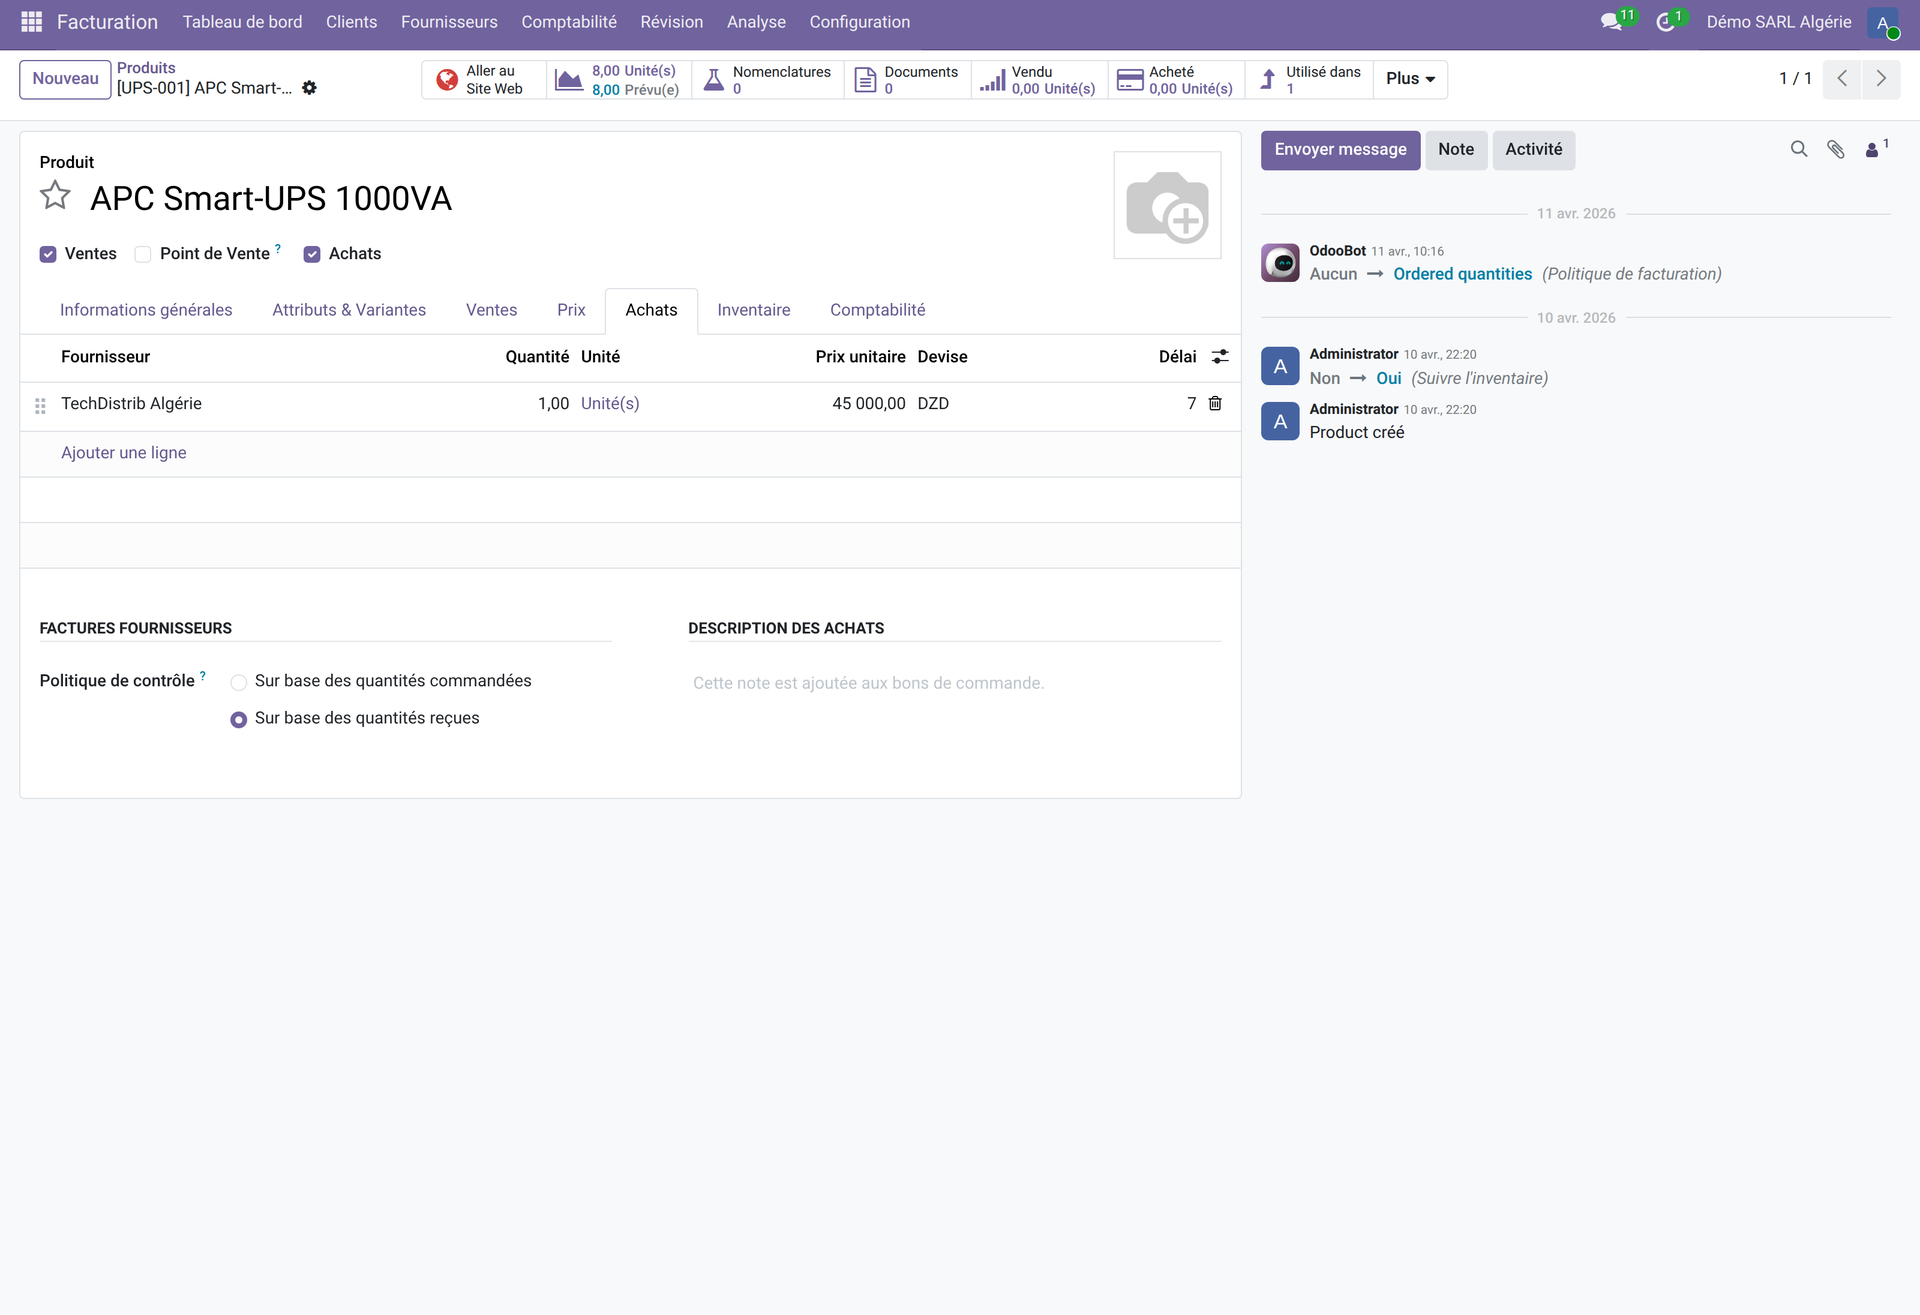Open the Politique de contrôle help tooltip
This screenshot has height=1315, width=1920.
point(203,676)
